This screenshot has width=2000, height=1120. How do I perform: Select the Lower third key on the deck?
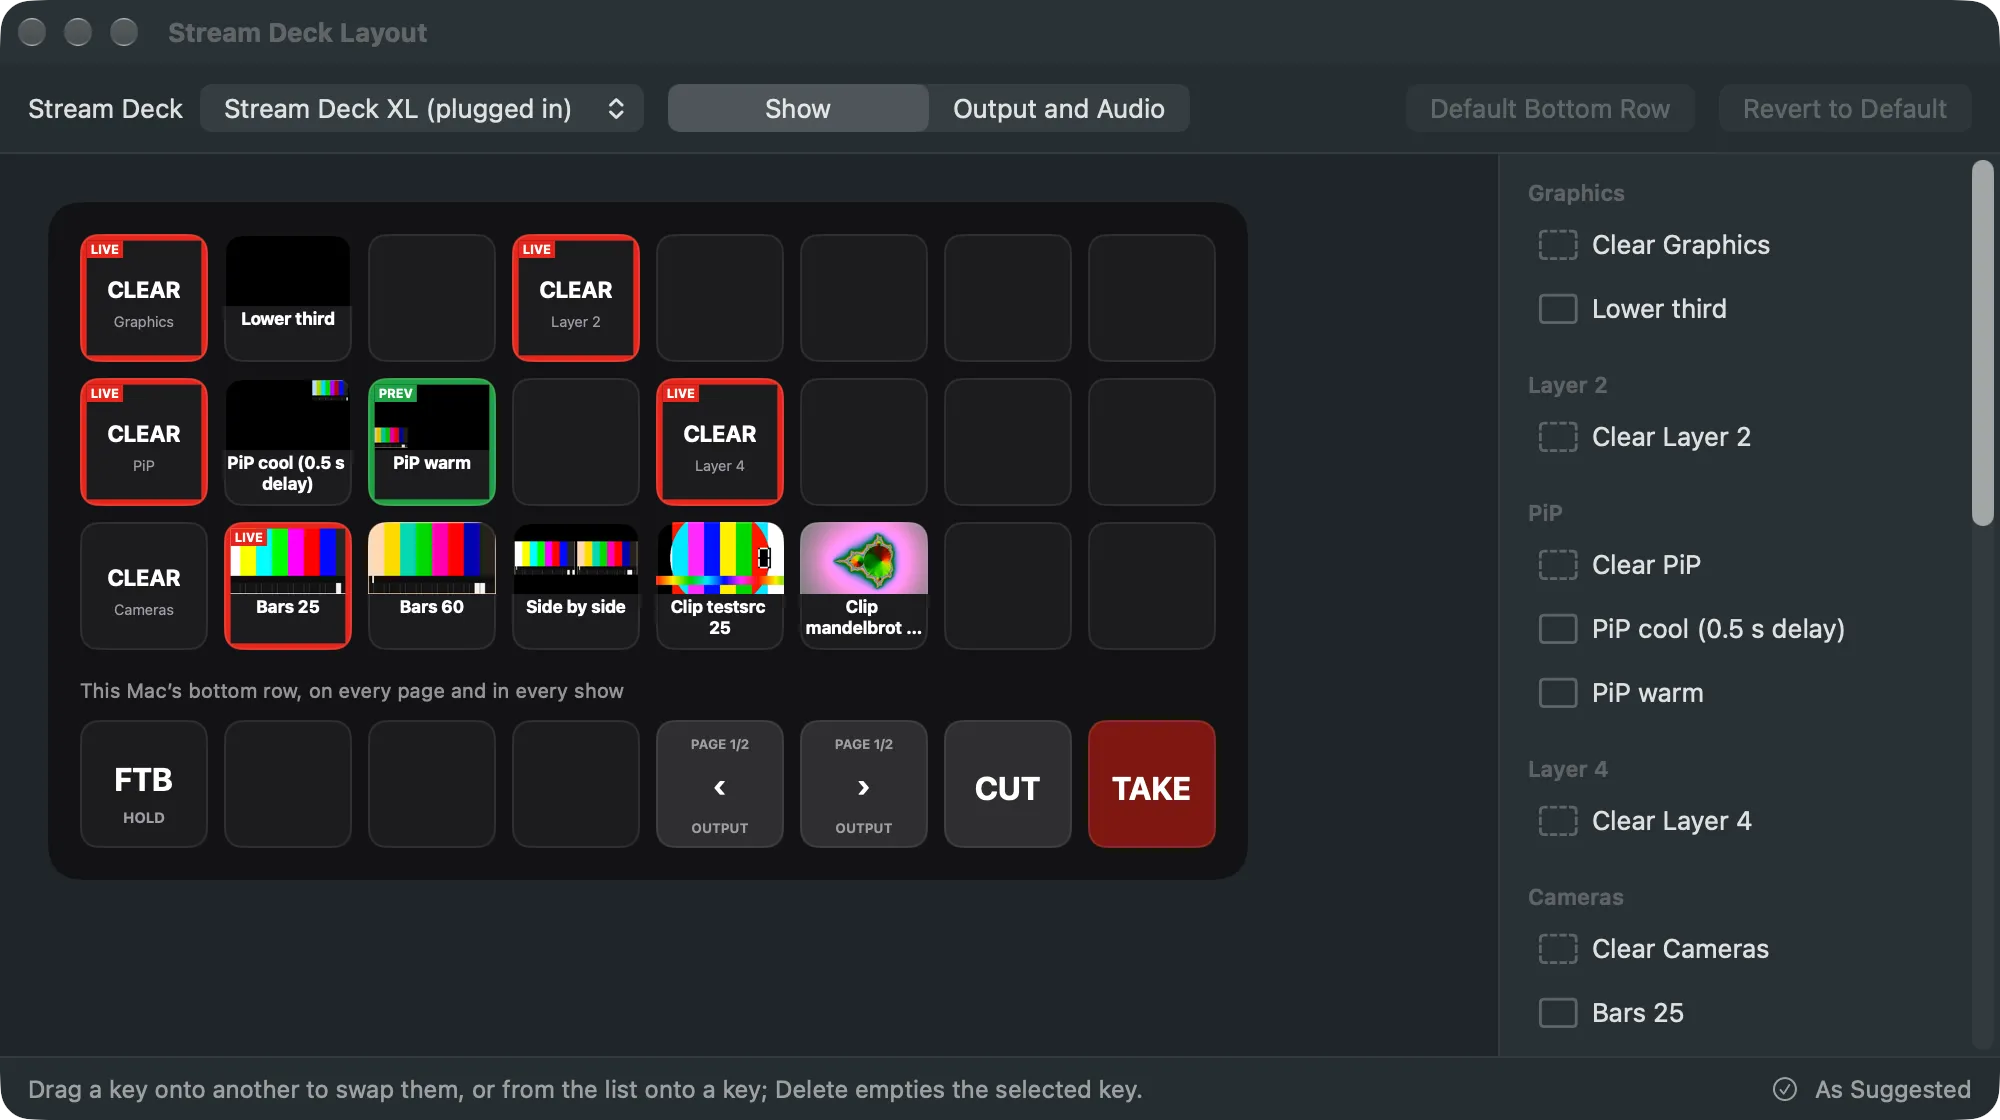pyautogui.click(x=288, y=298)
